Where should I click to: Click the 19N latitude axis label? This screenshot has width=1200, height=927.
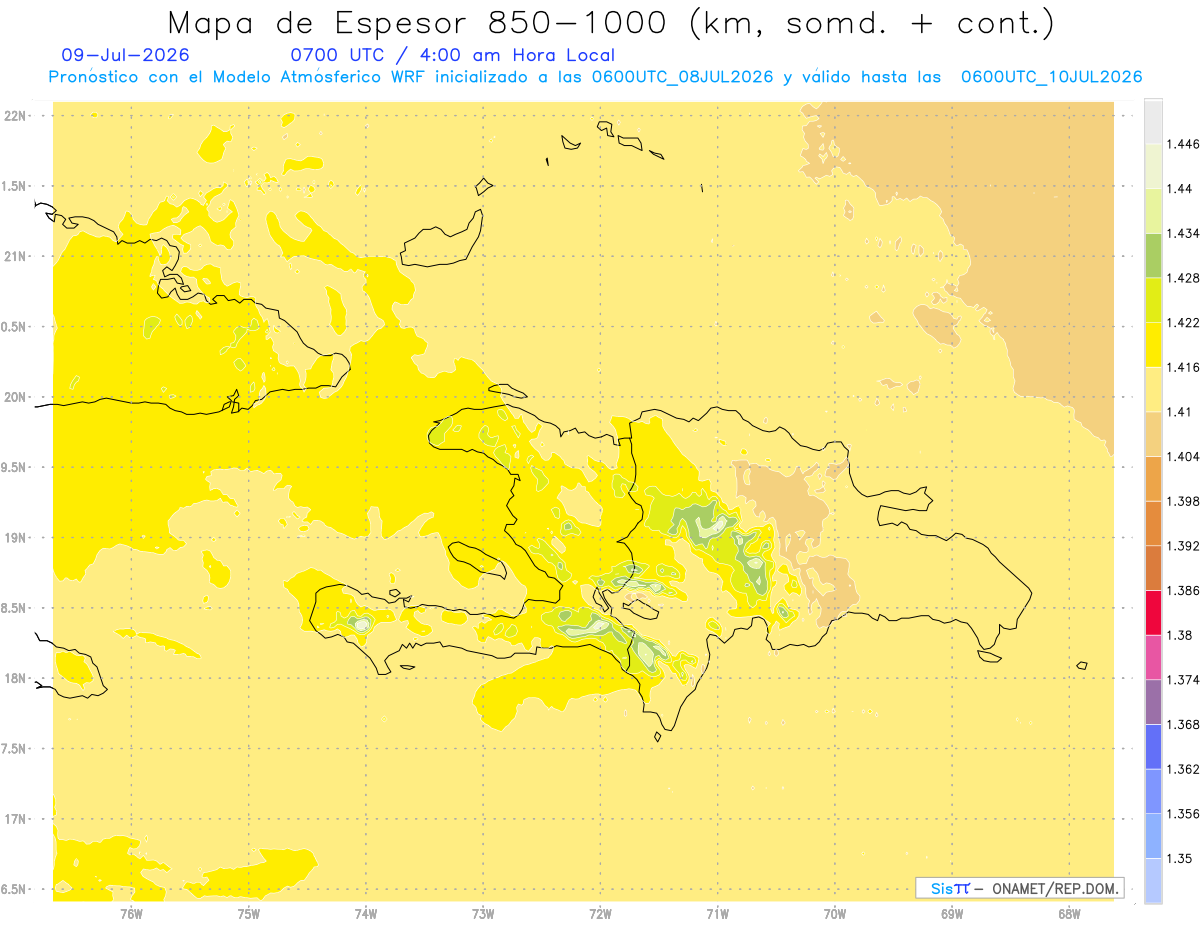pos(16,538)
